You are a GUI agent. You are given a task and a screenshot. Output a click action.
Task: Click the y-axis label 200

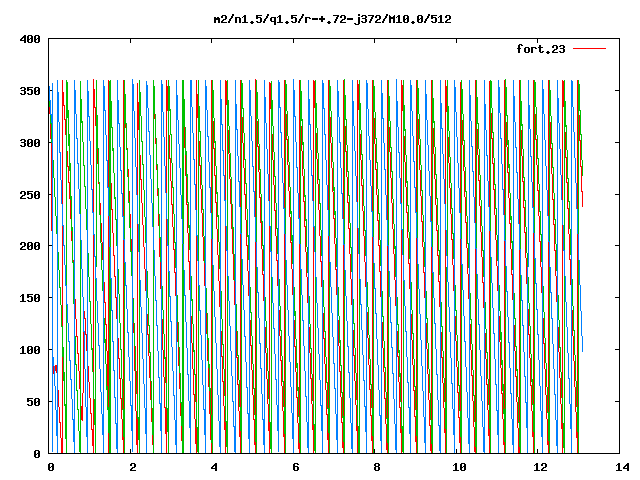(x=30, y=246)
